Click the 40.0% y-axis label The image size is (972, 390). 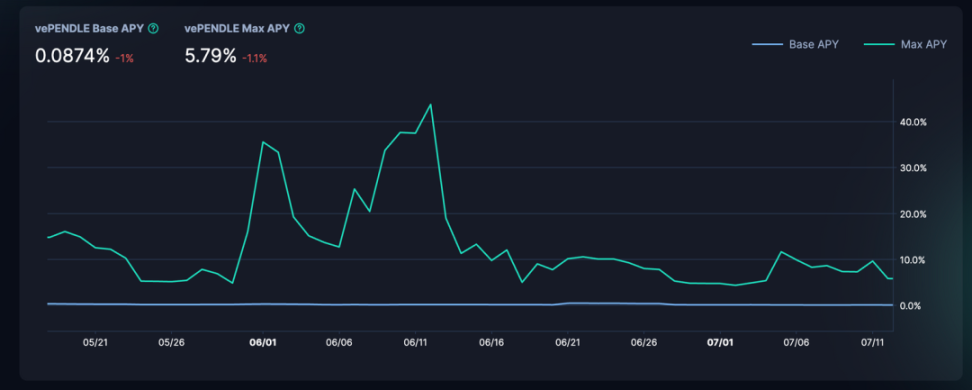(x=914, y=122)
